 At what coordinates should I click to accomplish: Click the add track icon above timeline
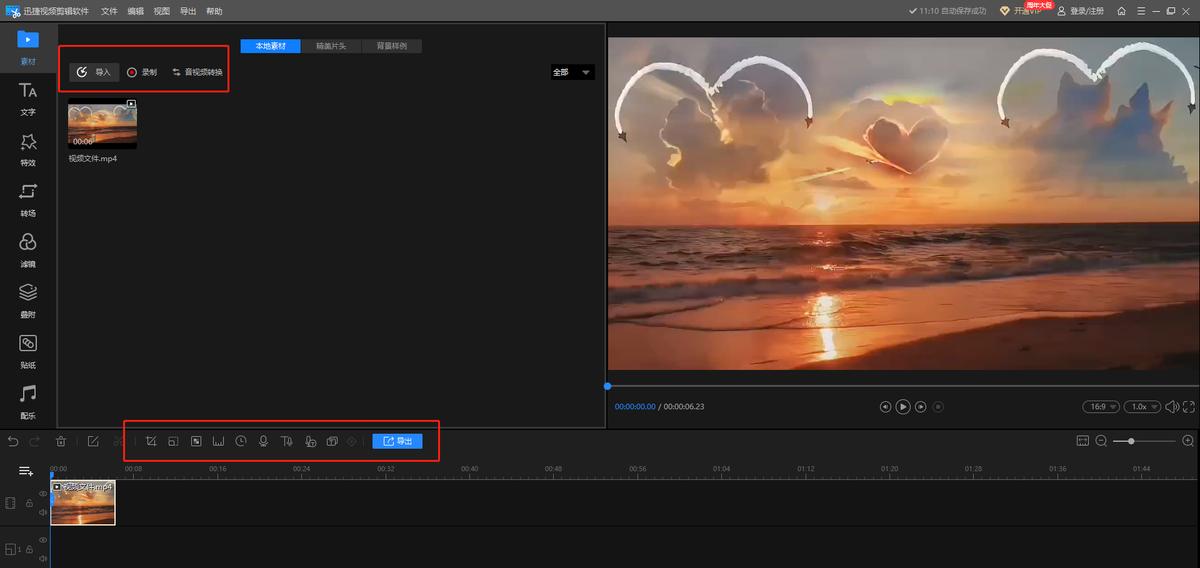point(26,471)
